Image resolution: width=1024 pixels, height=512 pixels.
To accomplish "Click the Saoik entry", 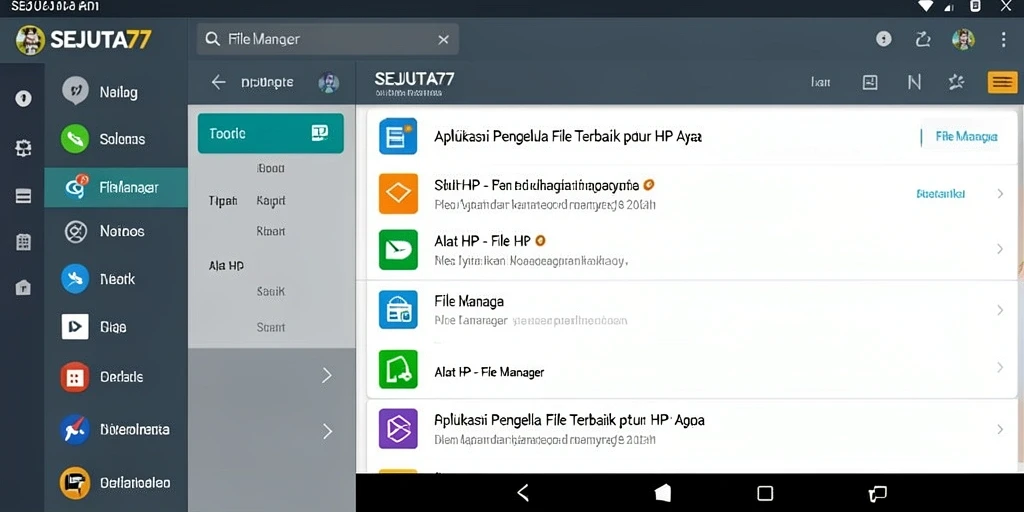I will [x=270, y=292].
